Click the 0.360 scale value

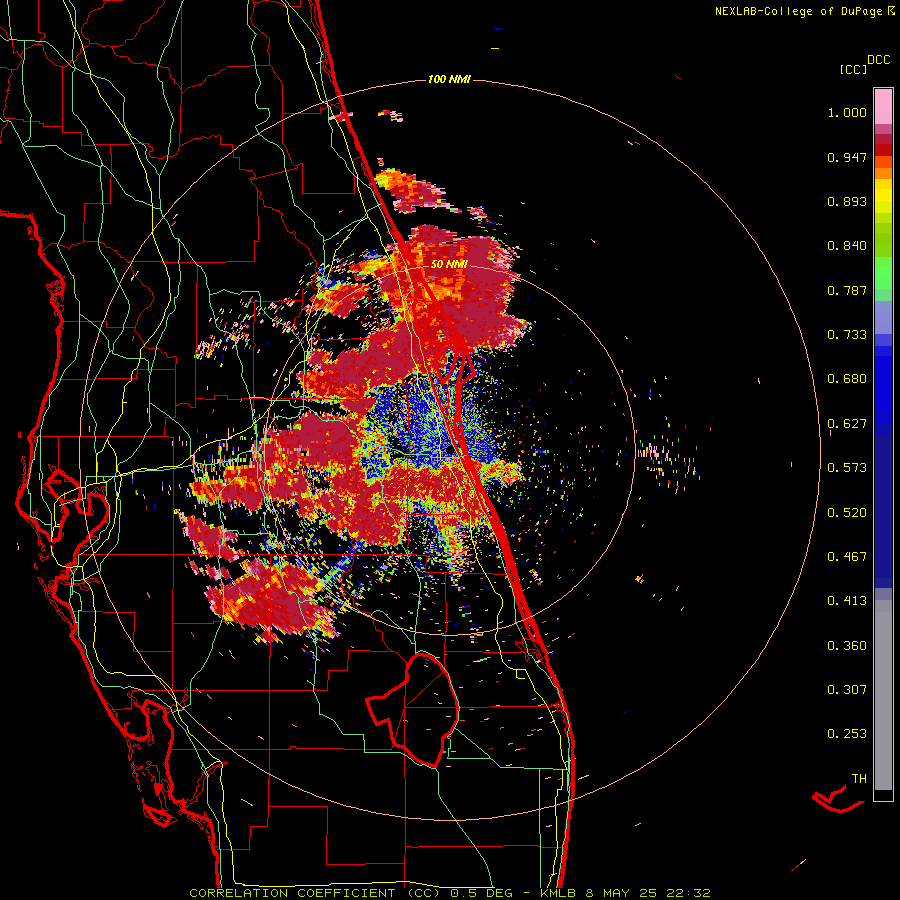click(x=847, y=646)
